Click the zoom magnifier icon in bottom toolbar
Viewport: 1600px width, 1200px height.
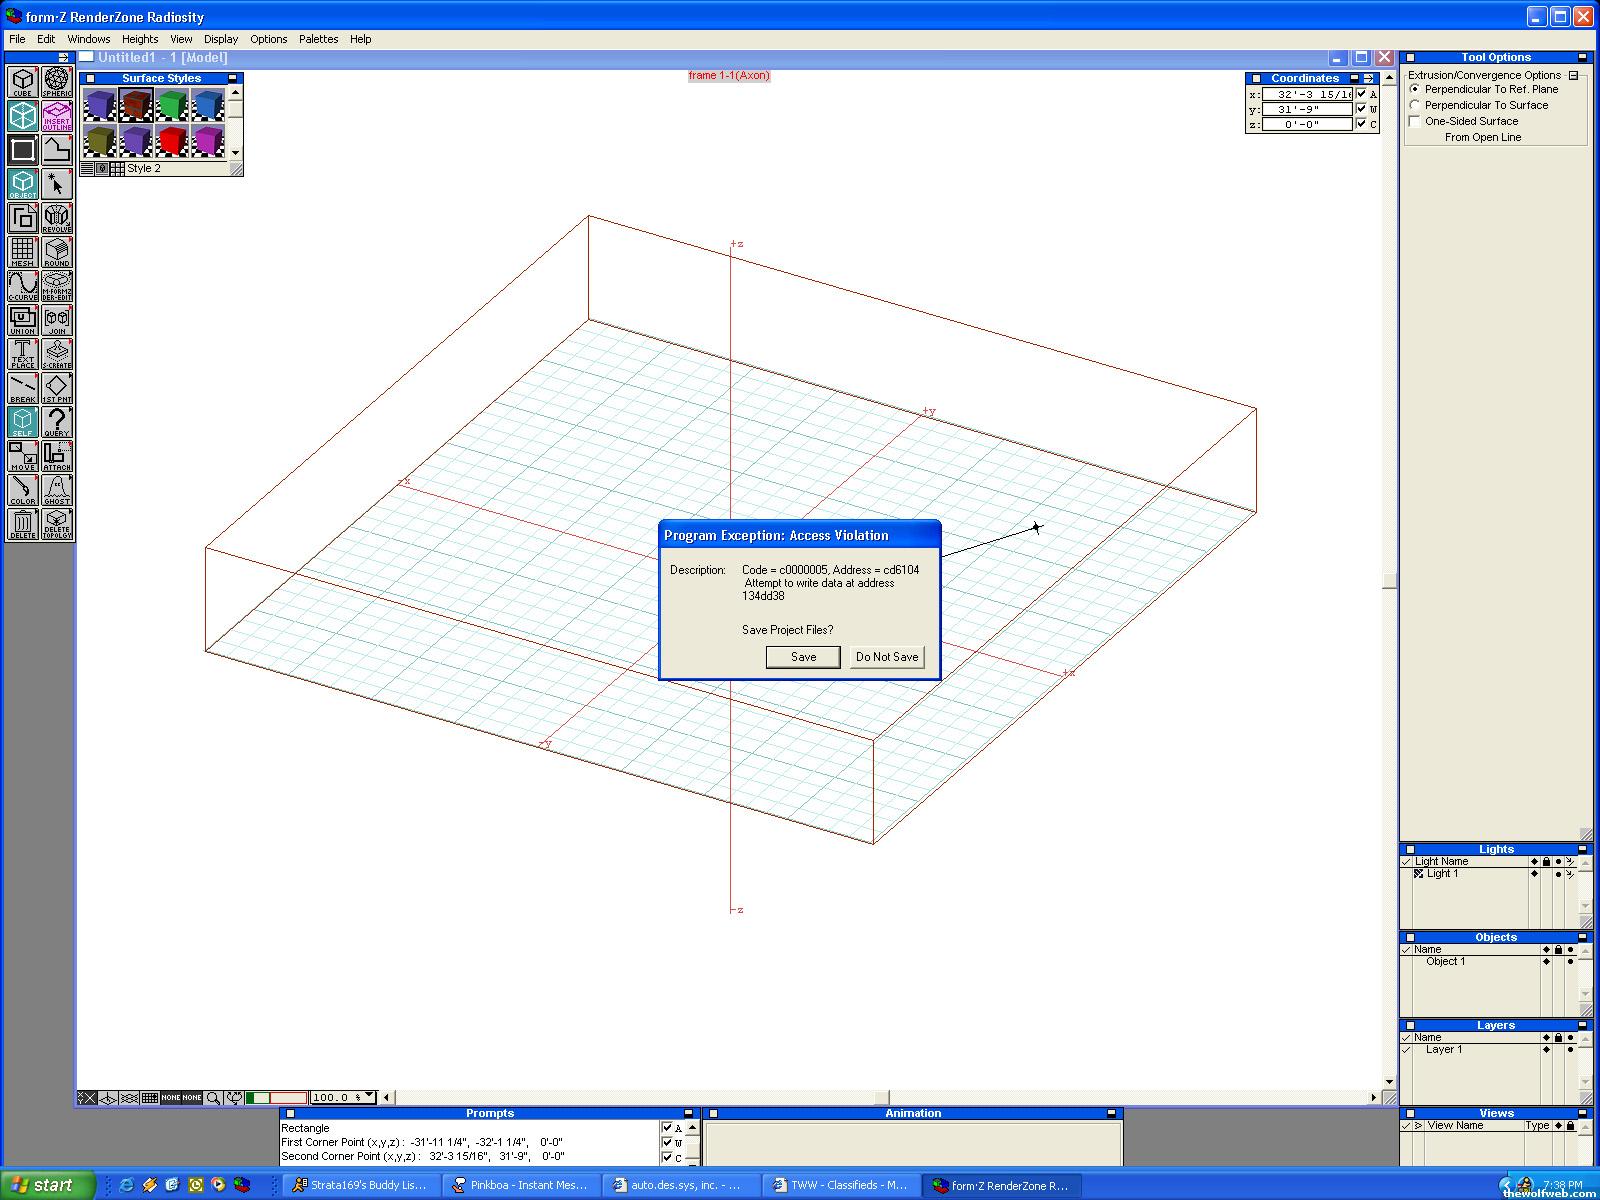213,1097
